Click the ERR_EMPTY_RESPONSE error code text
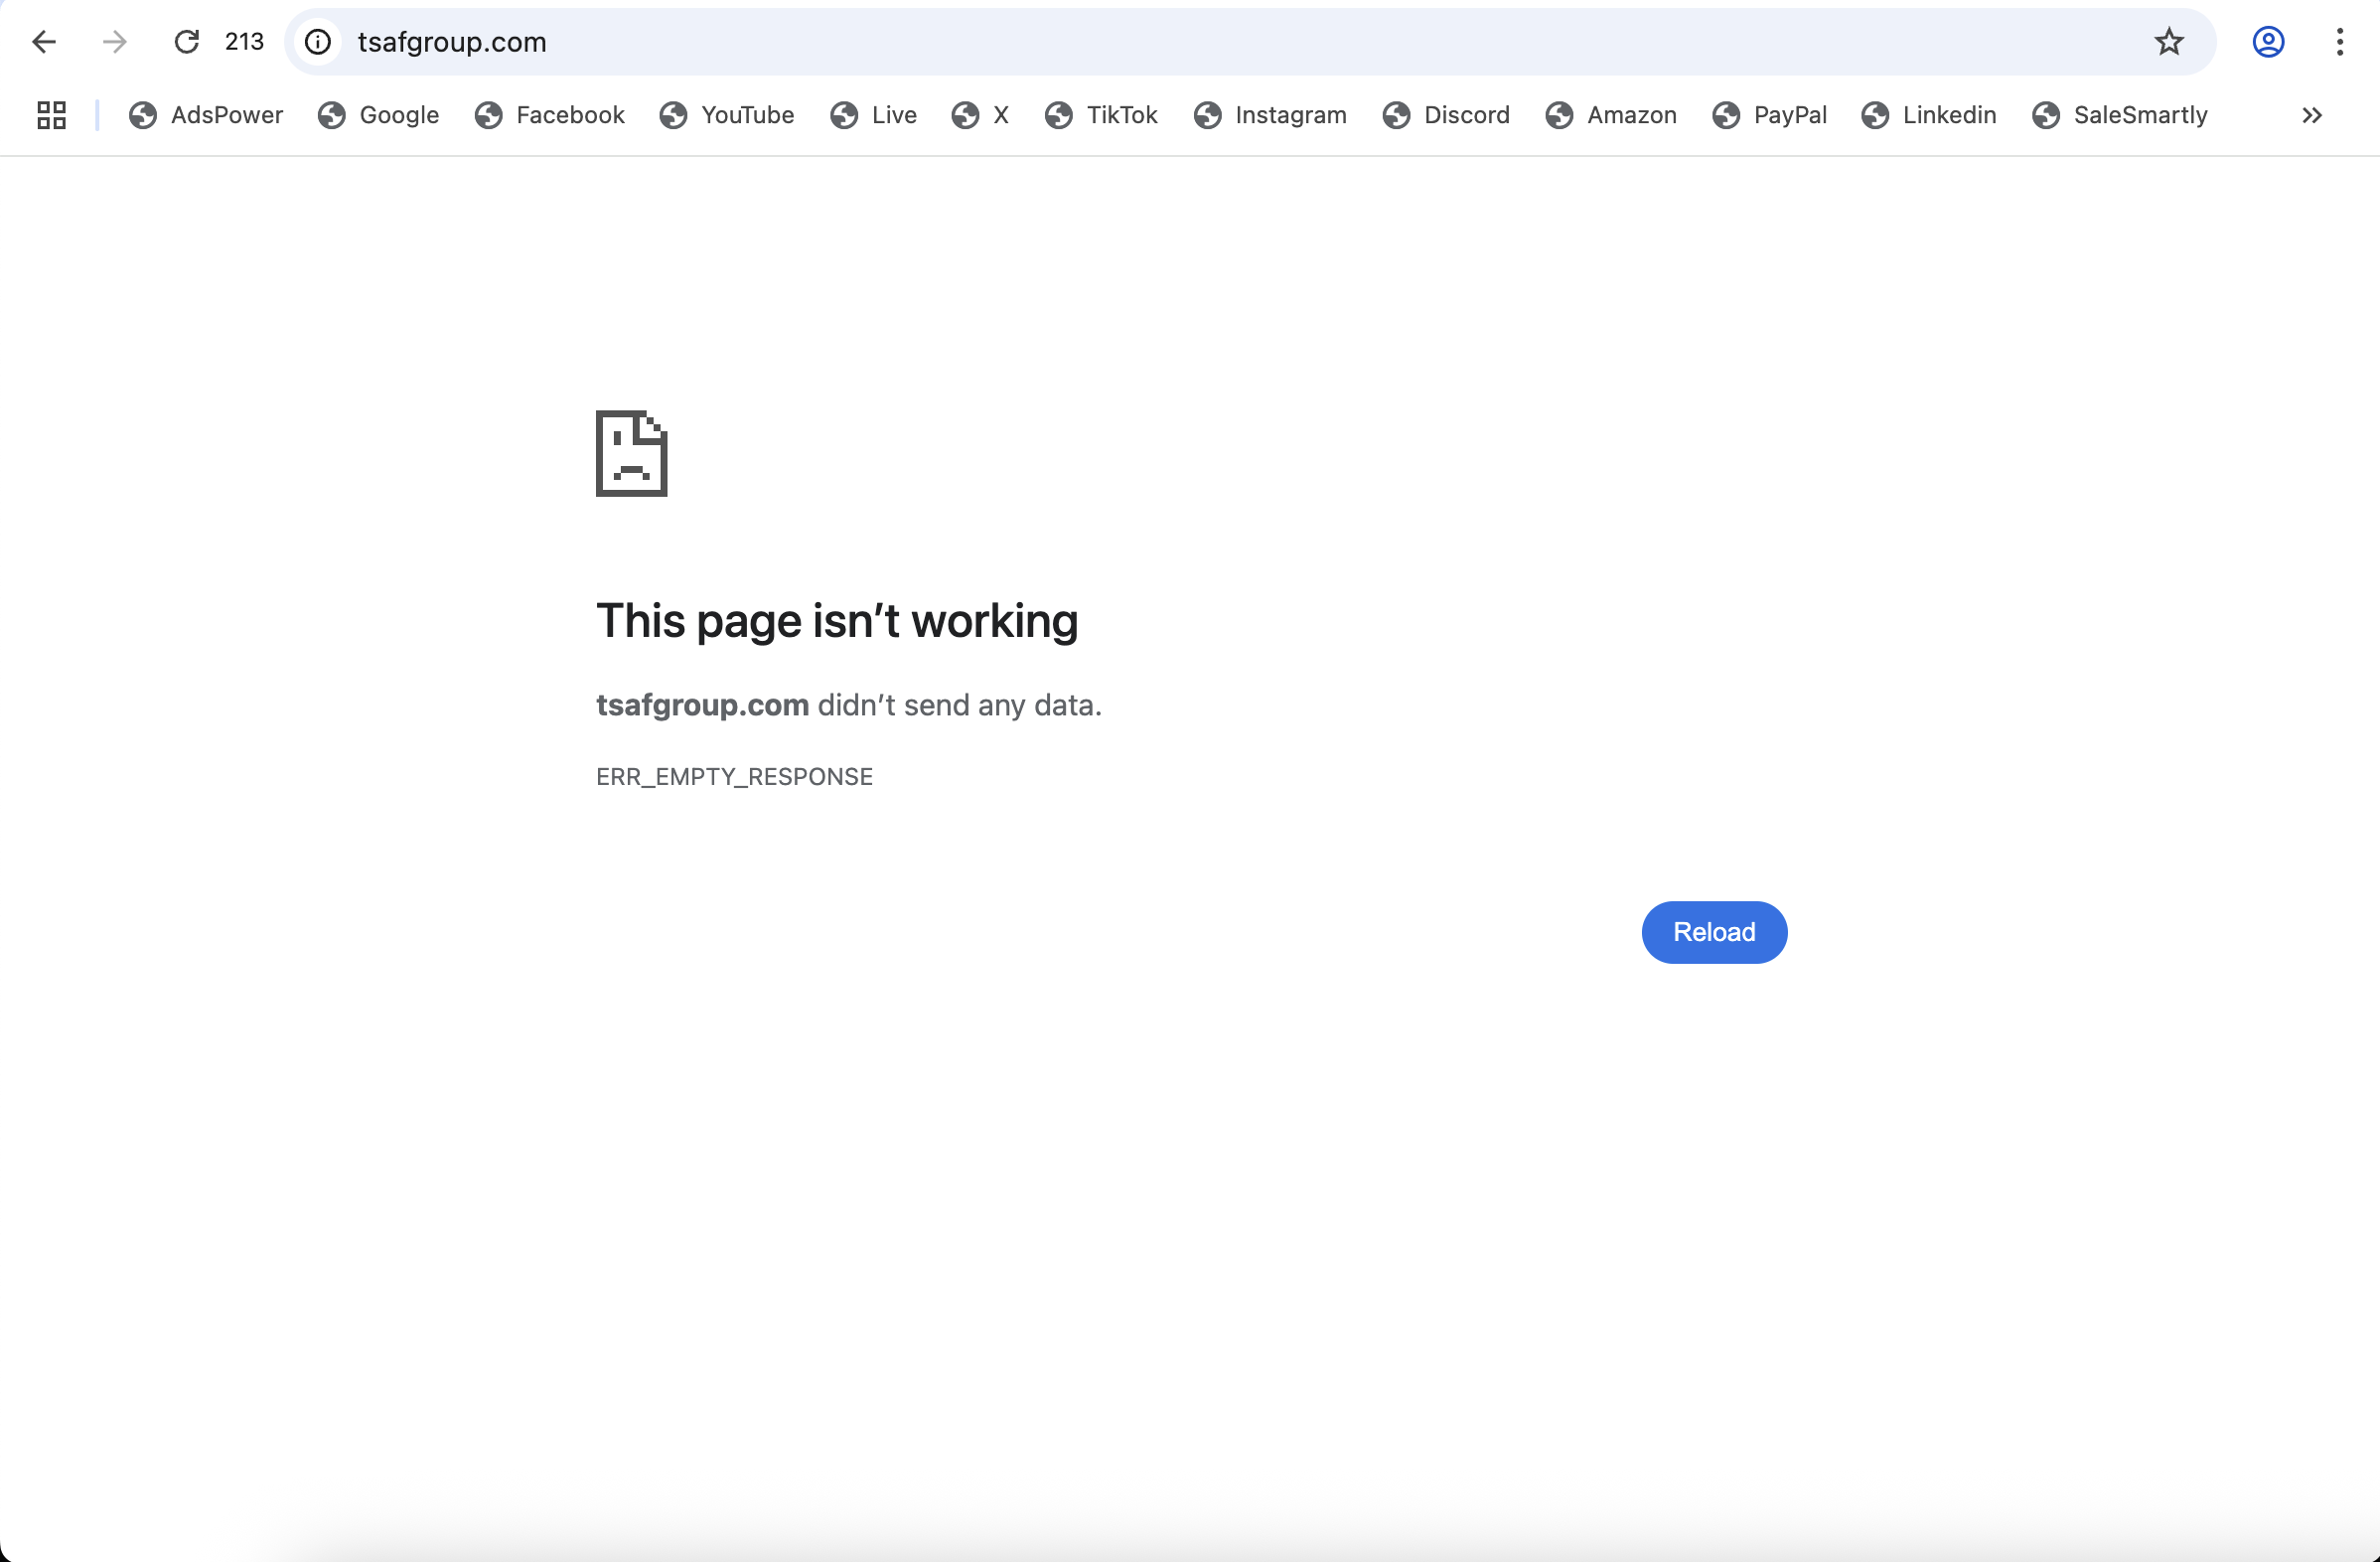The width and height of the screenshot is (2380, 1562). click(x=734, y=777)
